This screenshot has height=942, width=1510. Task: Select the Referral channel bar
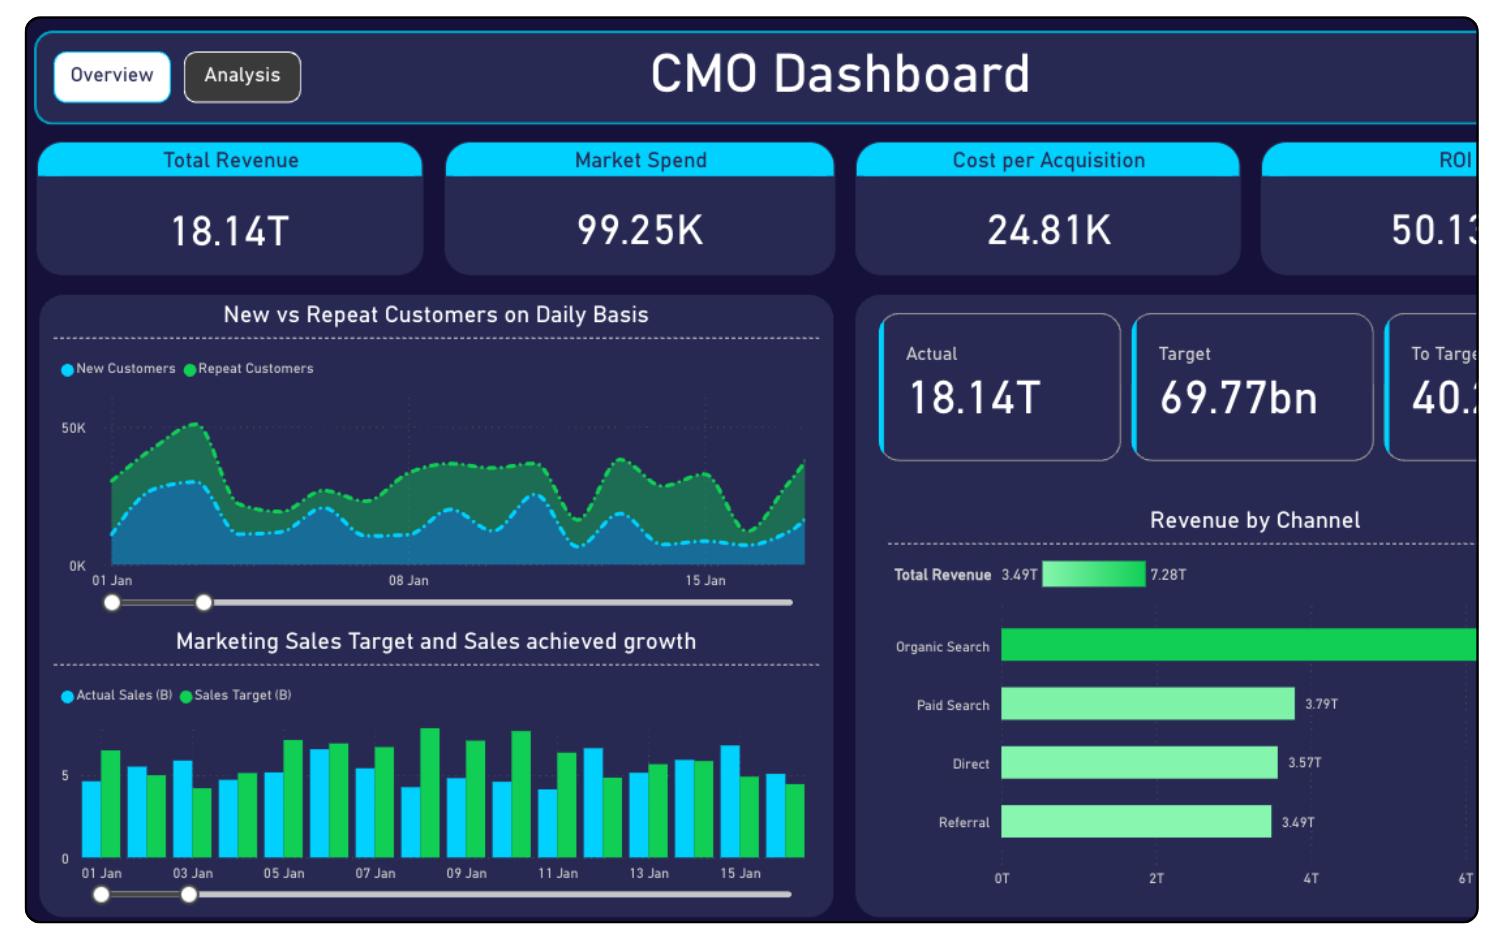(x=1136, y=821)
